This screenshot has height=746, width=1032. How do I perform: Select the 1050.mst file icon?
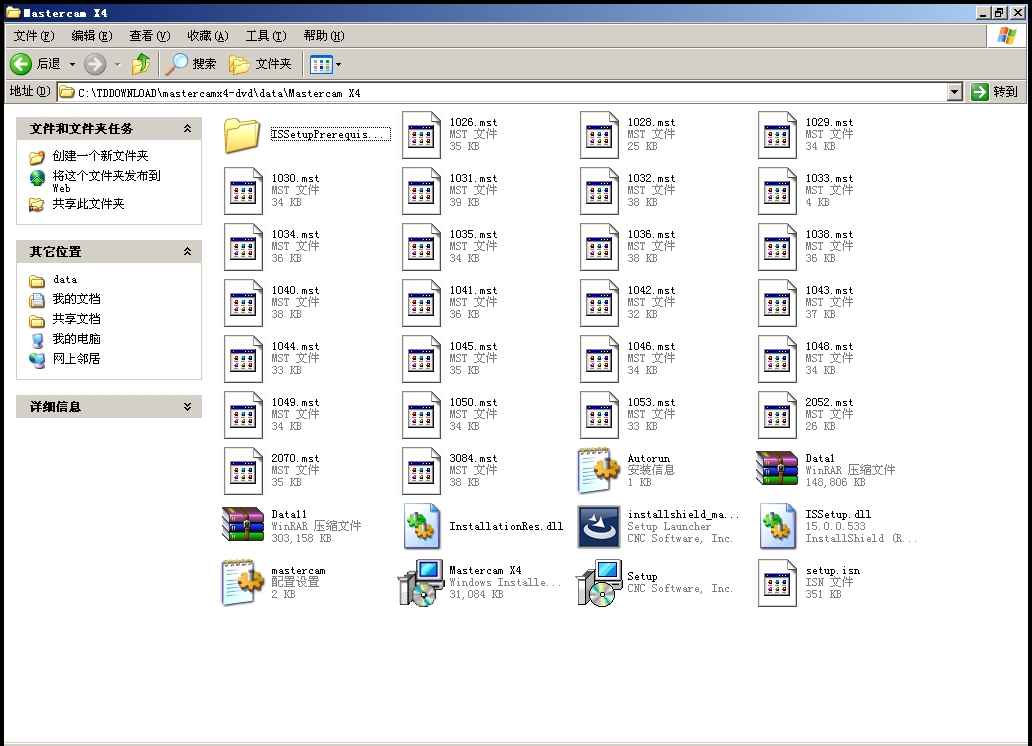pyautogui.click(x=421, y=415)
